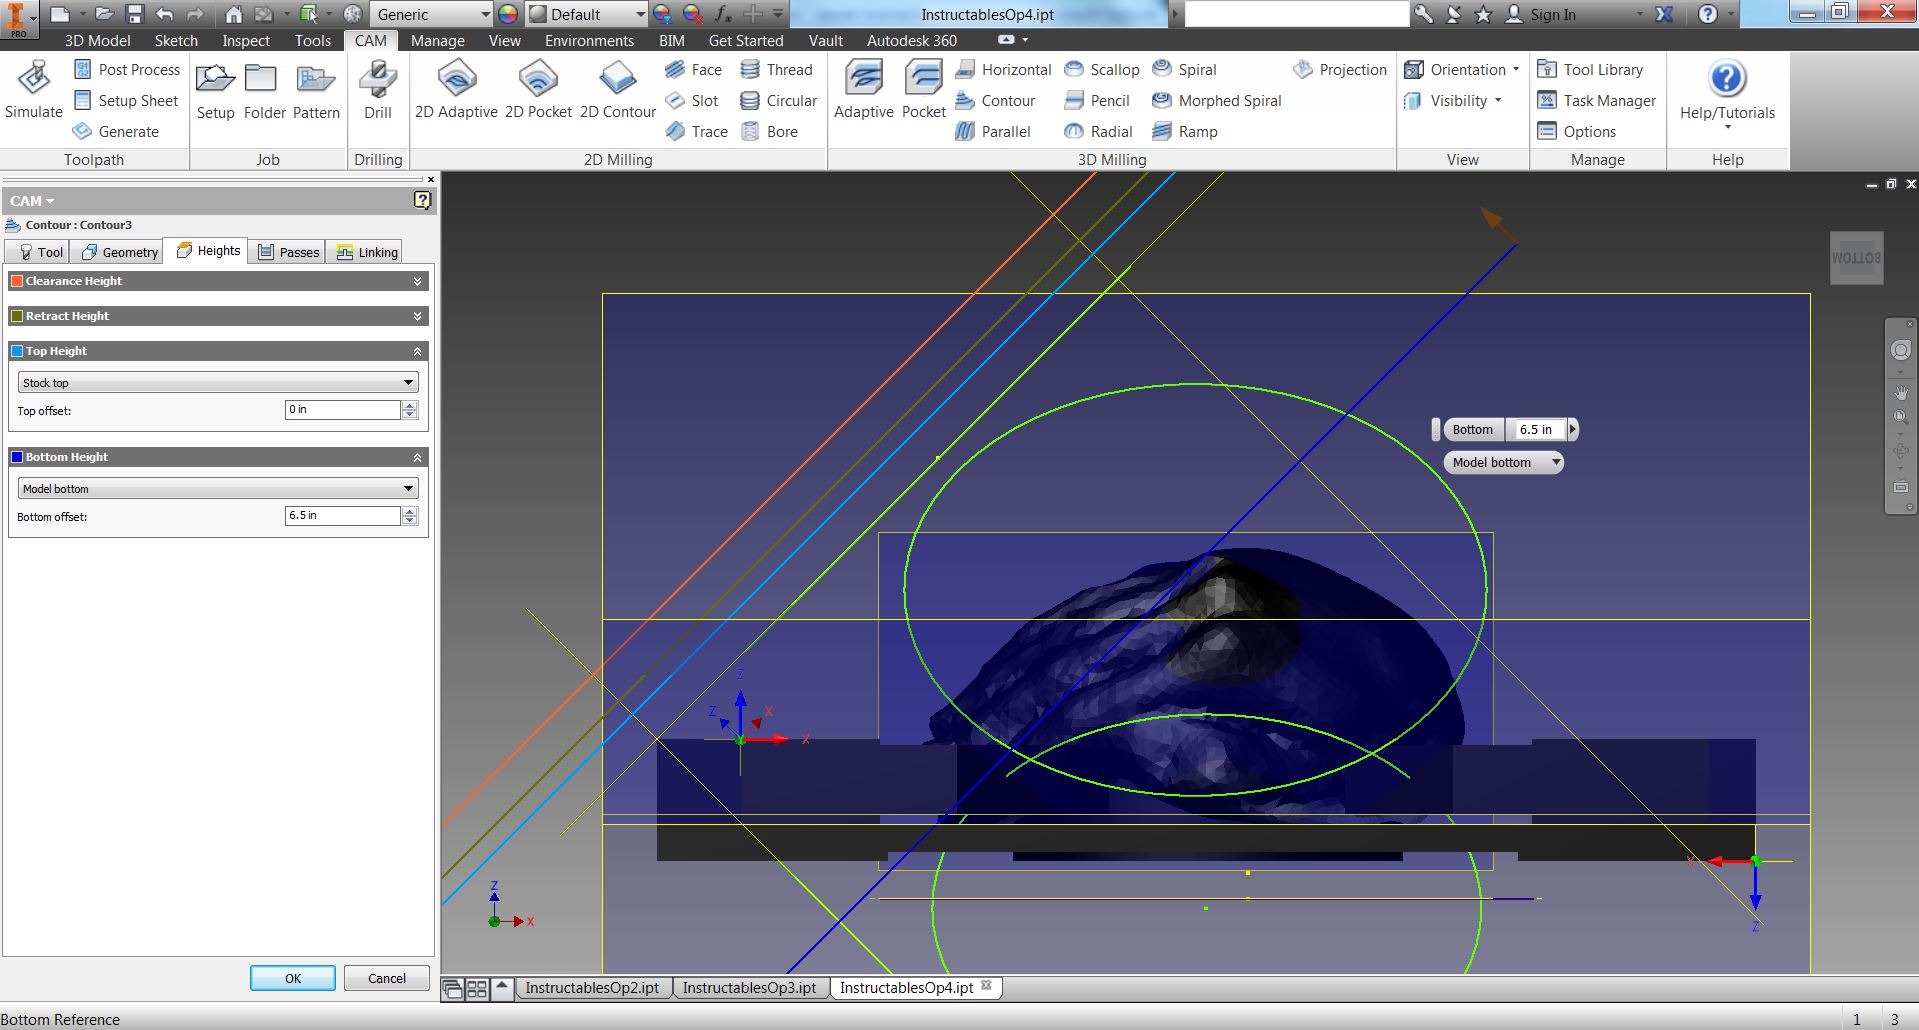Open Setup Sheet
This screenshot has width=1919, height=1030.
point(126,101)
